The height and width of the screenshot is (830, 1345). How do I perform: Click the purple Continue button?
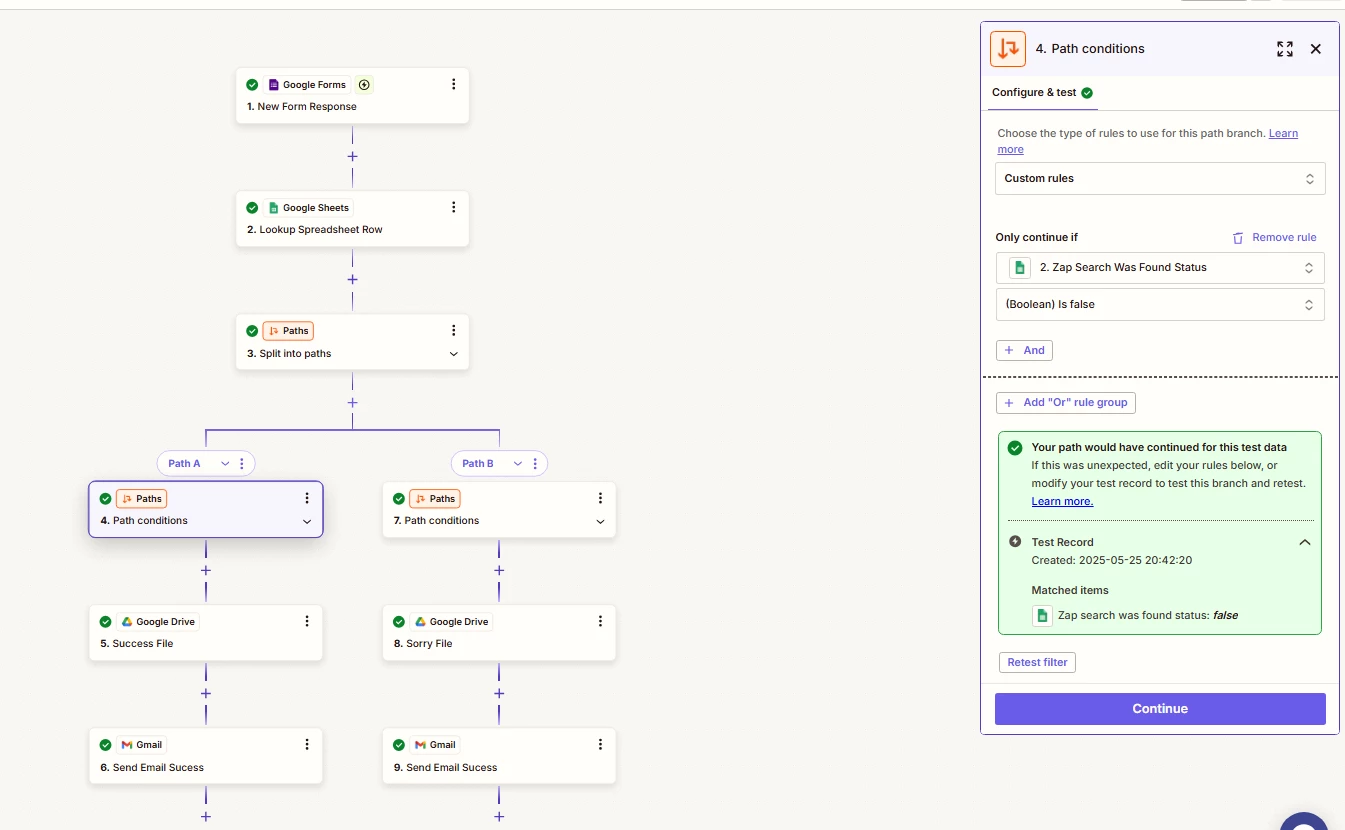[x=1160, y=708]
